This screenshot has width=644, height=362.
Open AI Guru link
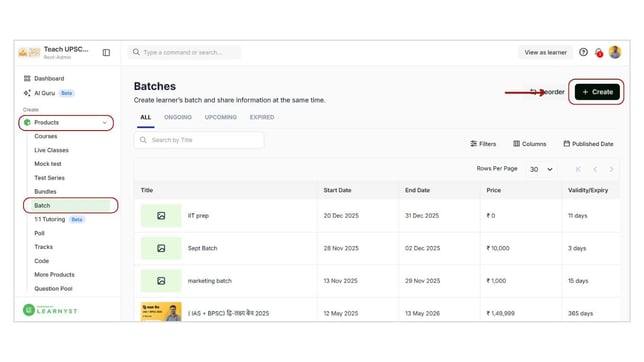pyautogui.click(x=44, y=93)
